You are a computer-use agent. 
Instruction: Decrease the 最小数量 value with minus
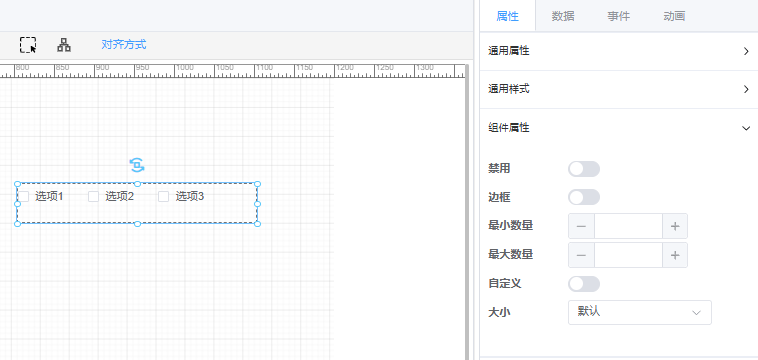[582, 226]
